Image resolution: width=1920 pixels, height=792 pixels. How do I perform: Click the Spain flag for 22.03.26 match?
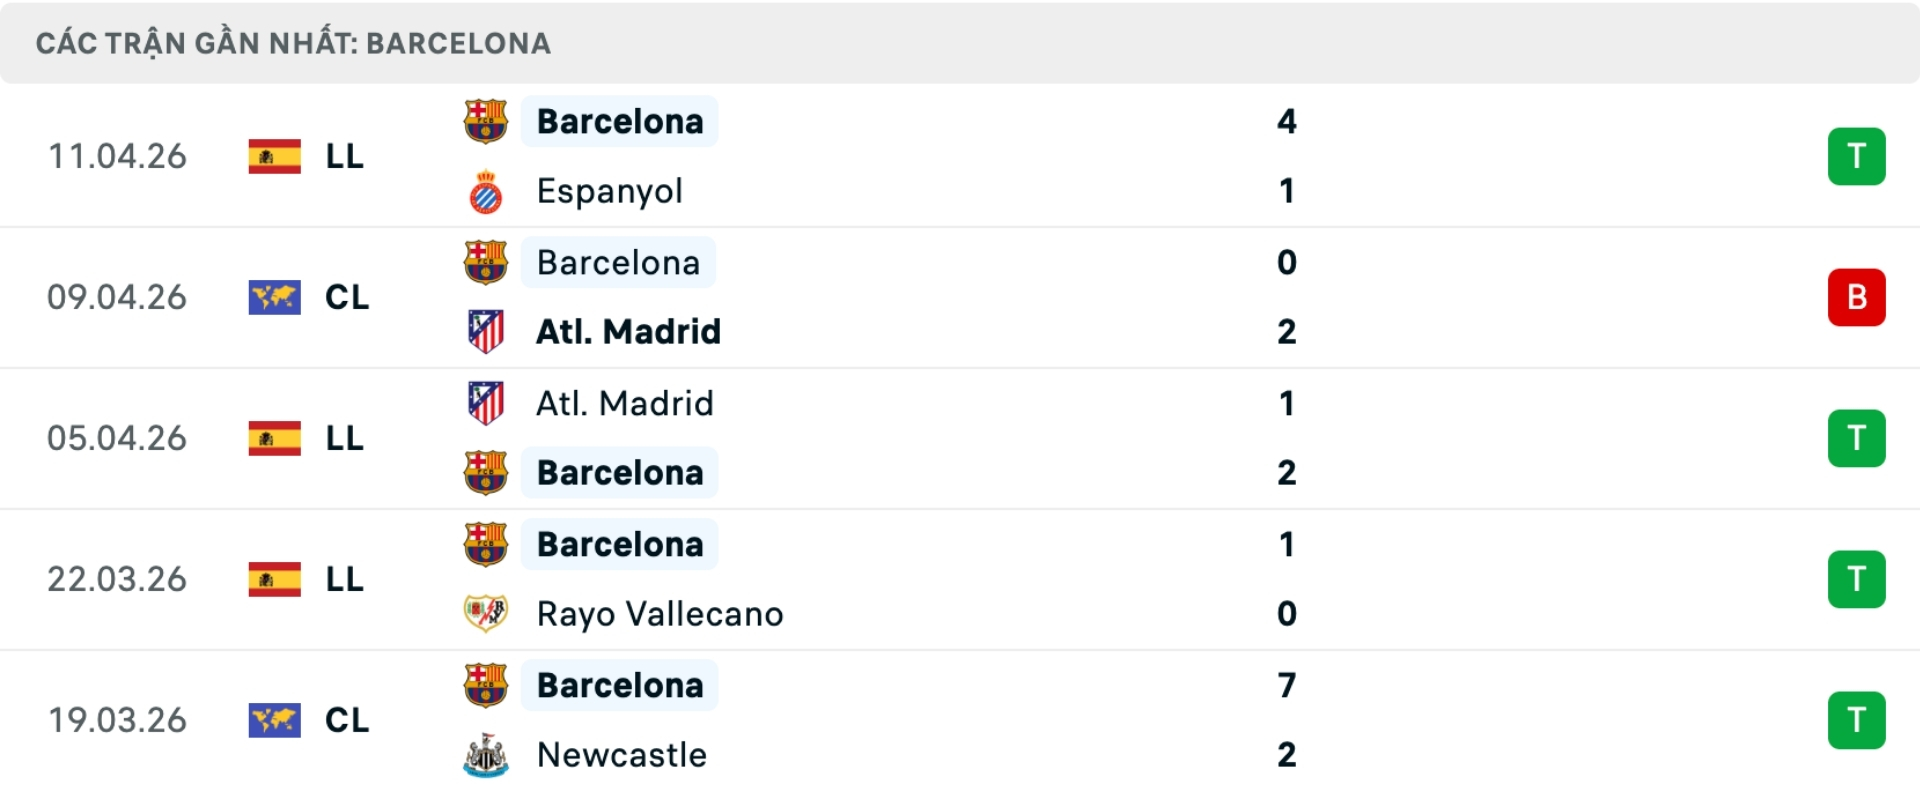(x=274, y=579)
